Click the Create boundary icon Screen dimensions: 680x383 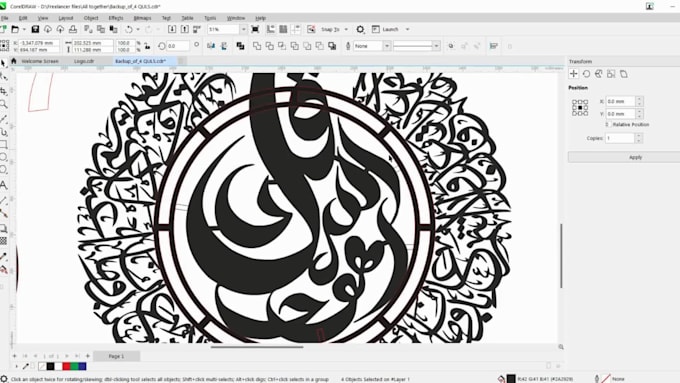coord(332,46)
